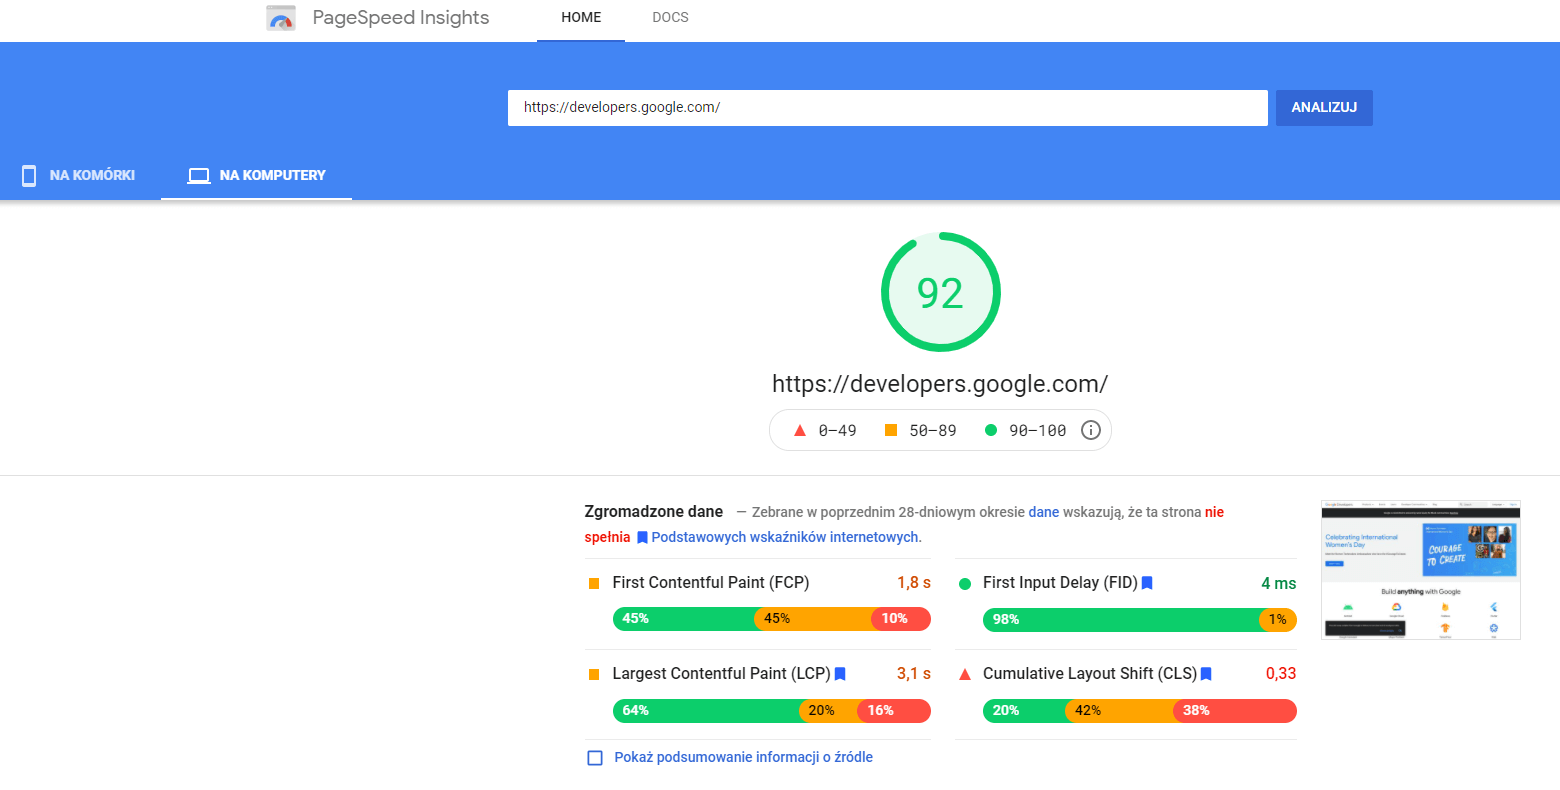Click the green 98% segment of FID bar

pyautogui.click(x=1121, y=620)
